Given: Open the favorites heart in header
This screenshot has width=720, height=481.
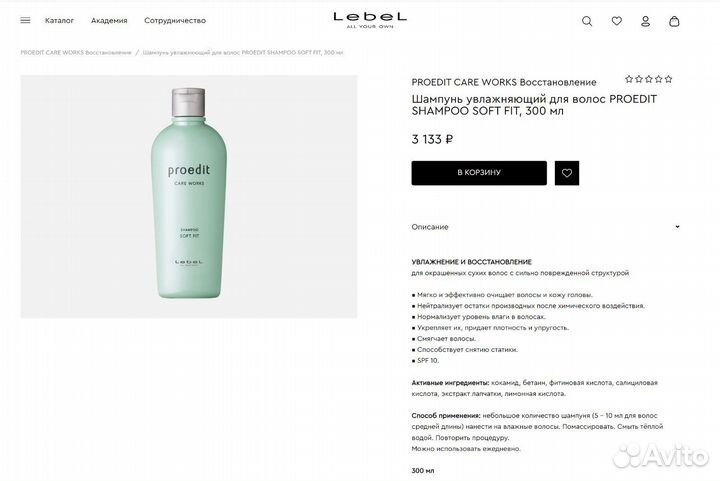Looking at the screenshot, I should pyautogui.click(x=617, y=21).
